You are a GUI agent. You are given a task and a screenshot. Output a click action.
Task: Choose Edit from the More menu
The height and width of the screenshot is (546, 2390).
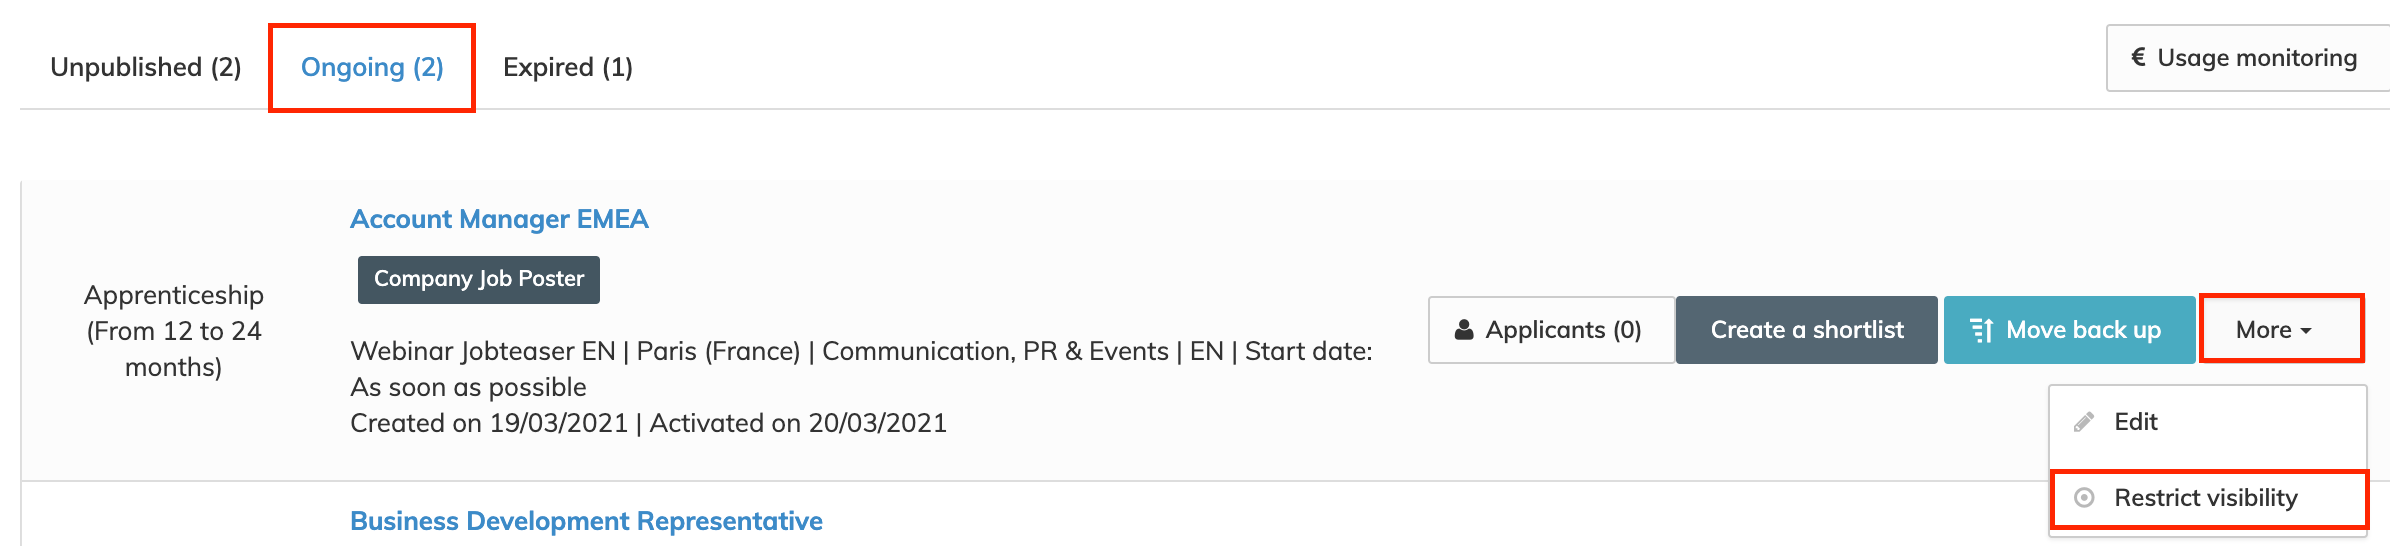pyautogui.click(x=2136, y=422)
